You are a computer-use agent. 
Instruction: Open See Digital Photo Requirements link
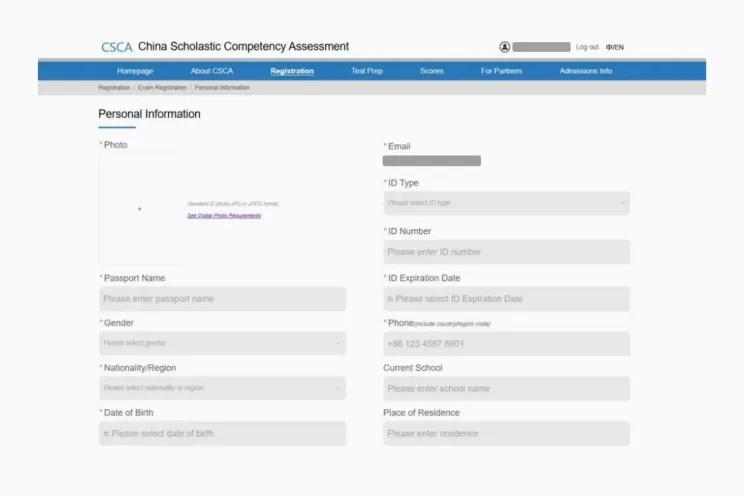(x=224, y=215)
